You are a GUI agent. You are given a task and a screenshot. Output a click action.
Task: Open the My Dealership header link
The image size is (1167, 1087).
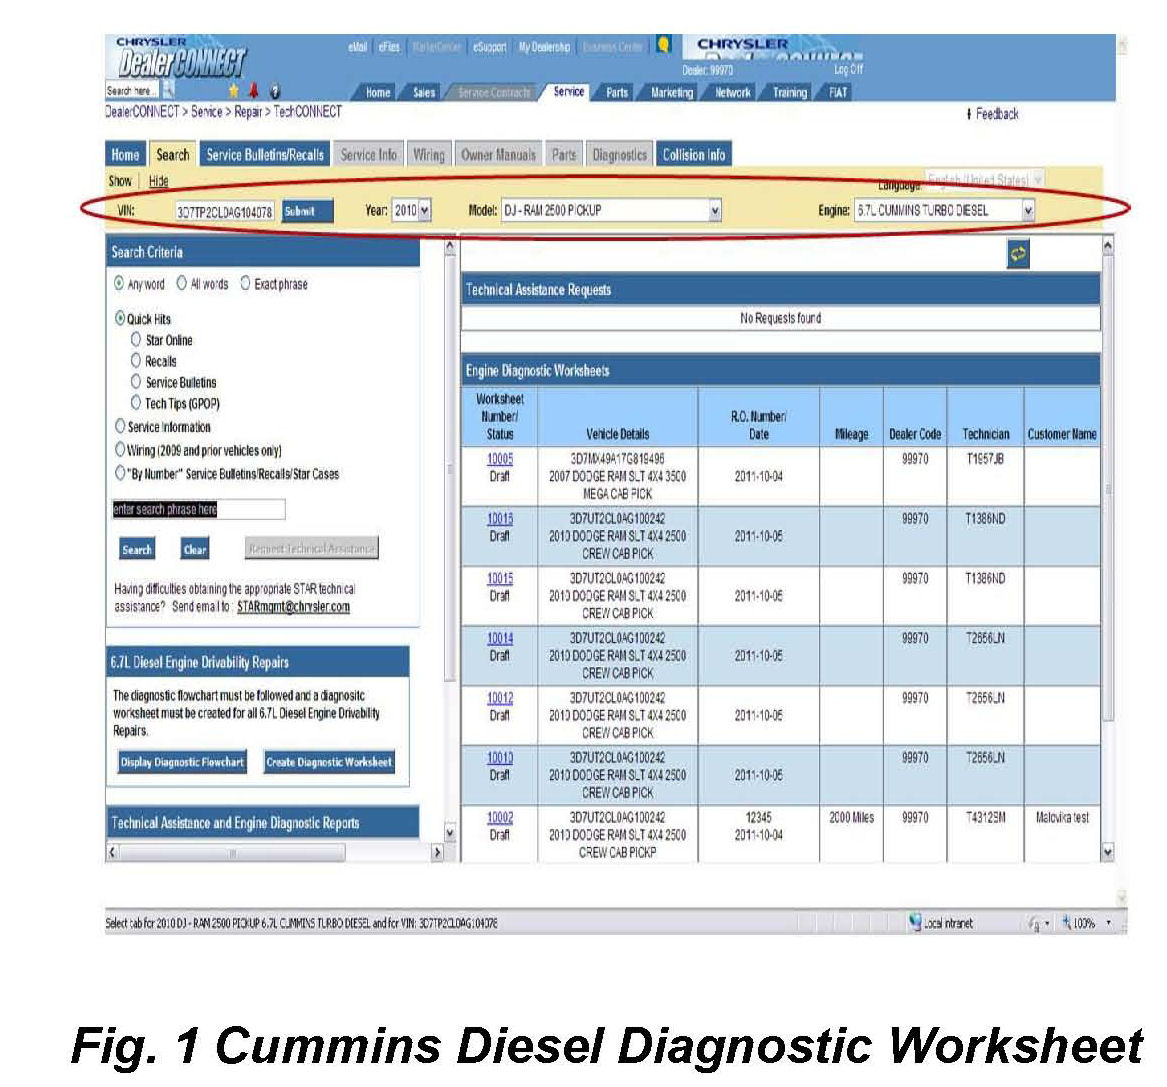(x=544, y=47)
